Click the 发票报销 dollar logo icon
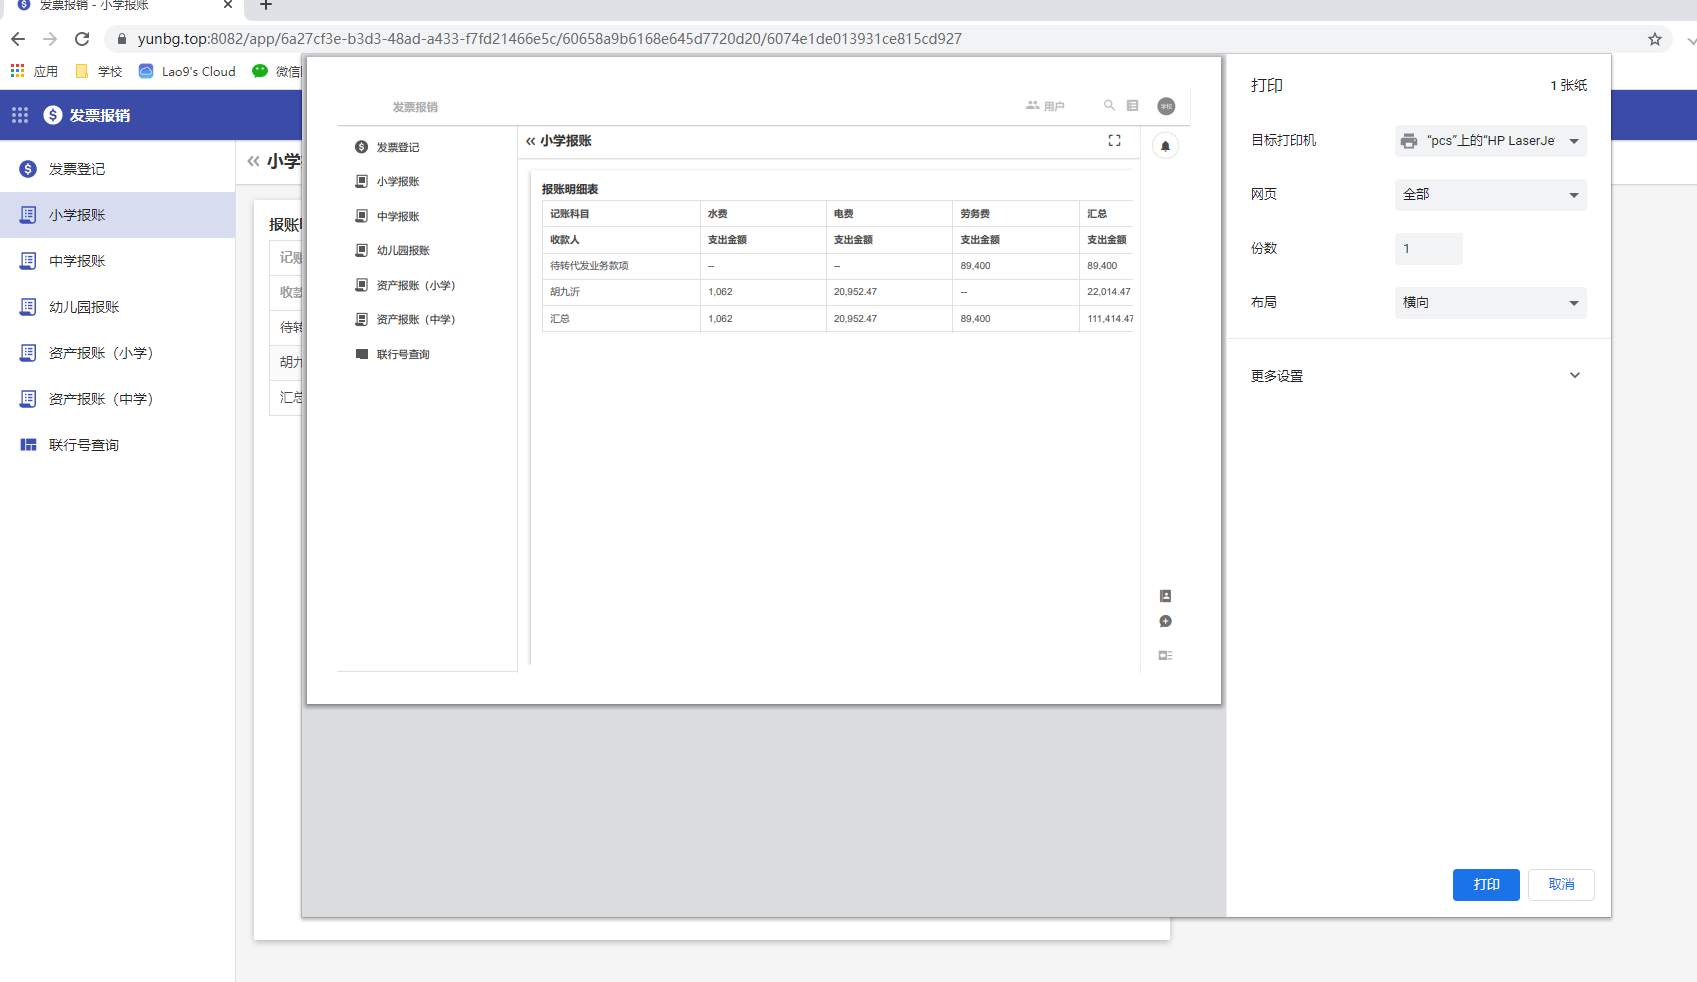Image resolution: width=1697 pixels, height=982 pixels. 53,115
